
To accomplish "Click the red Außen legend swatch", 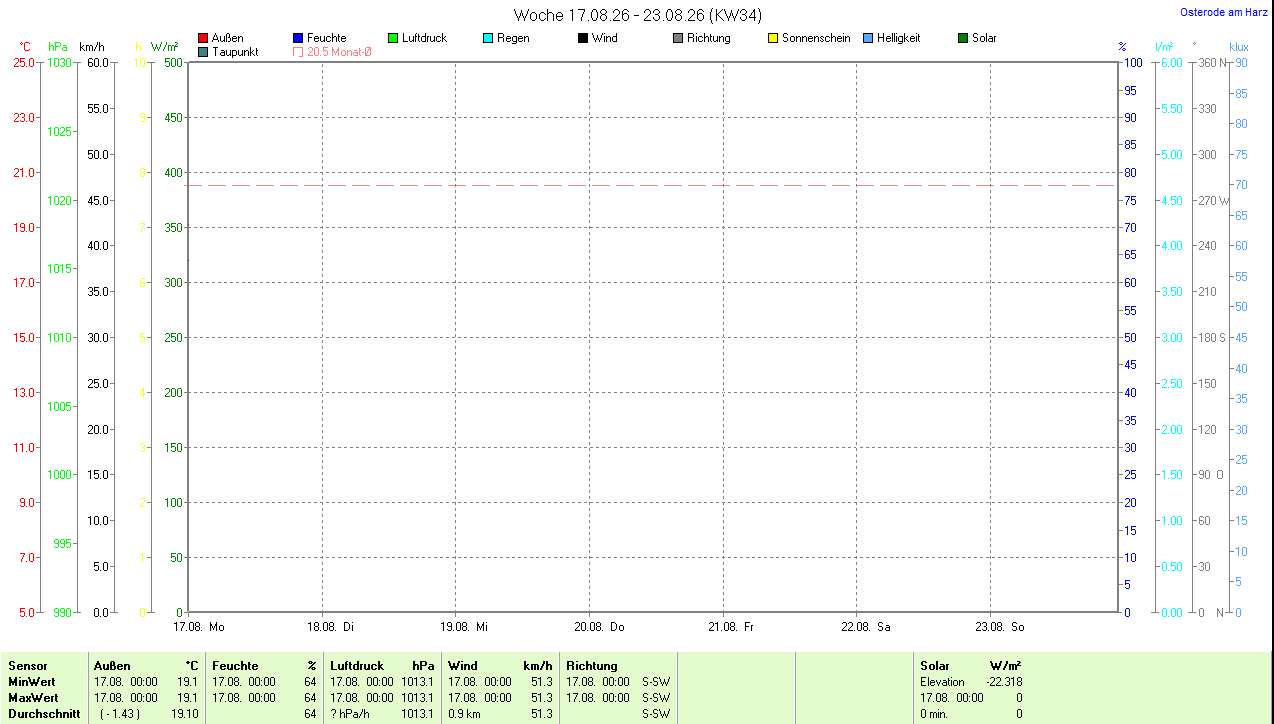I will pos(203,38).
